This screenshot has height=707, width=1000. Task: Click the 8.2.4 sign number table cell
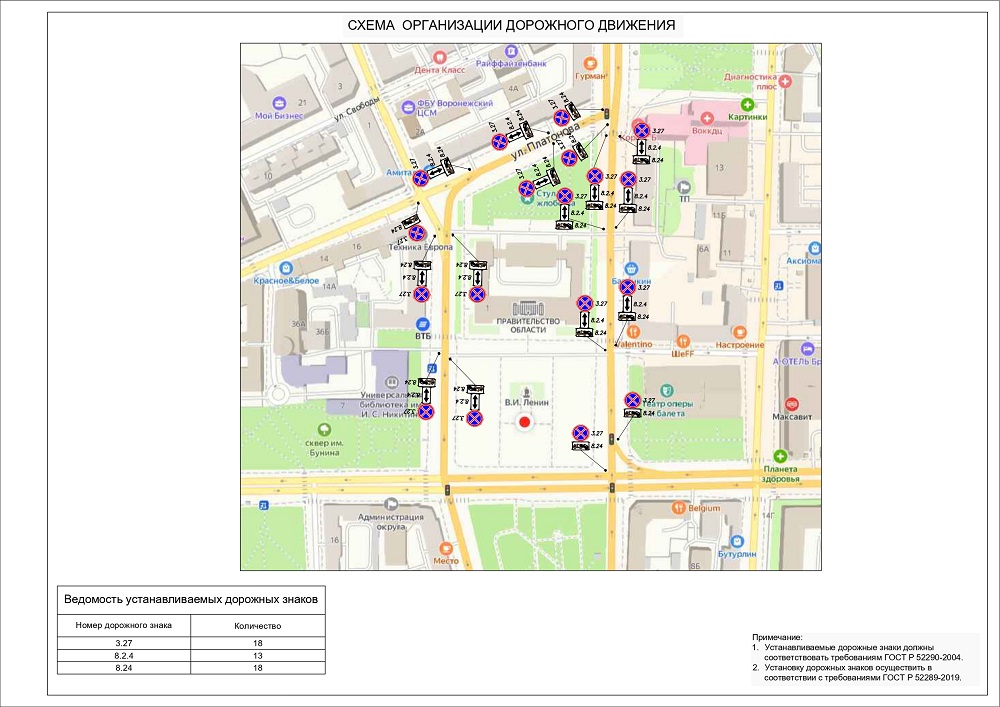click(124, 657)
